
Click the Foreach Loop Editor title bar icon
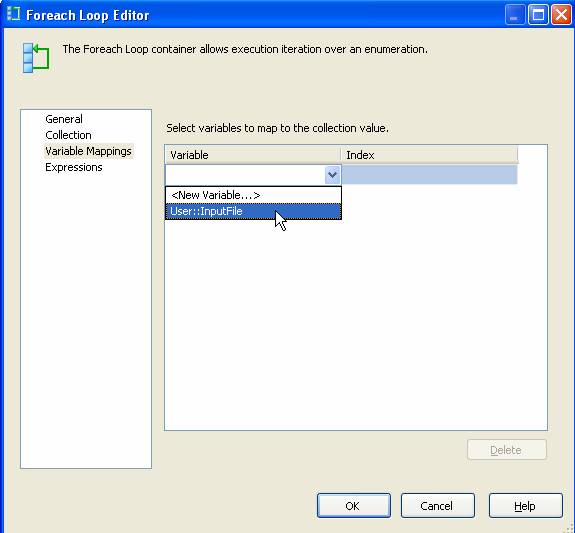[x=14, y=14]
